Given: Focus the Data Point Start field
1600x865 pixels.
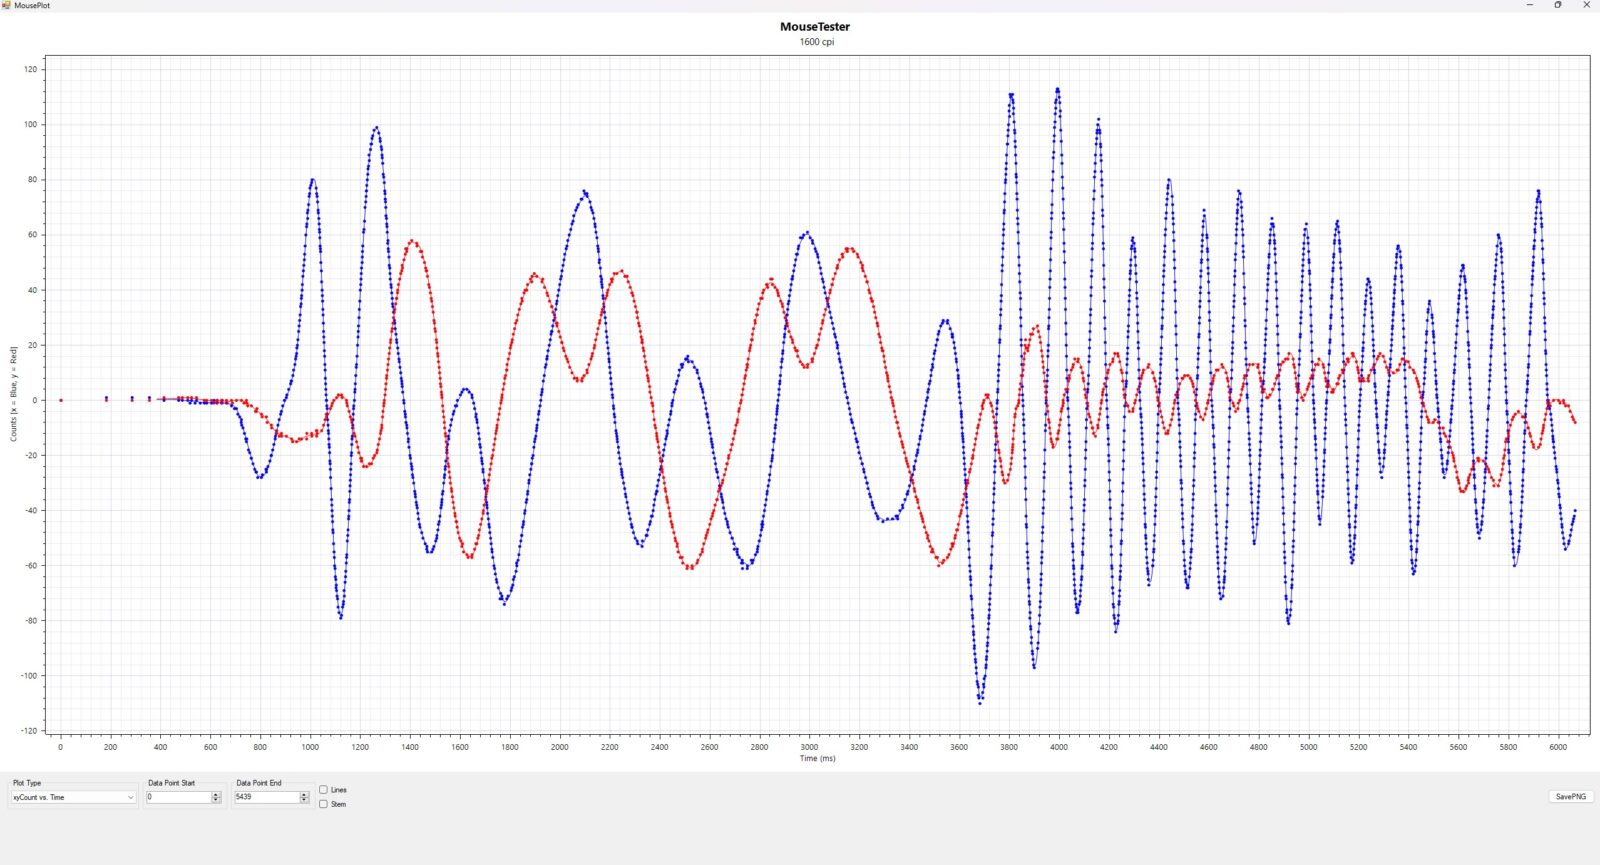Looking at the screenshot, I should tap(178, 797).
